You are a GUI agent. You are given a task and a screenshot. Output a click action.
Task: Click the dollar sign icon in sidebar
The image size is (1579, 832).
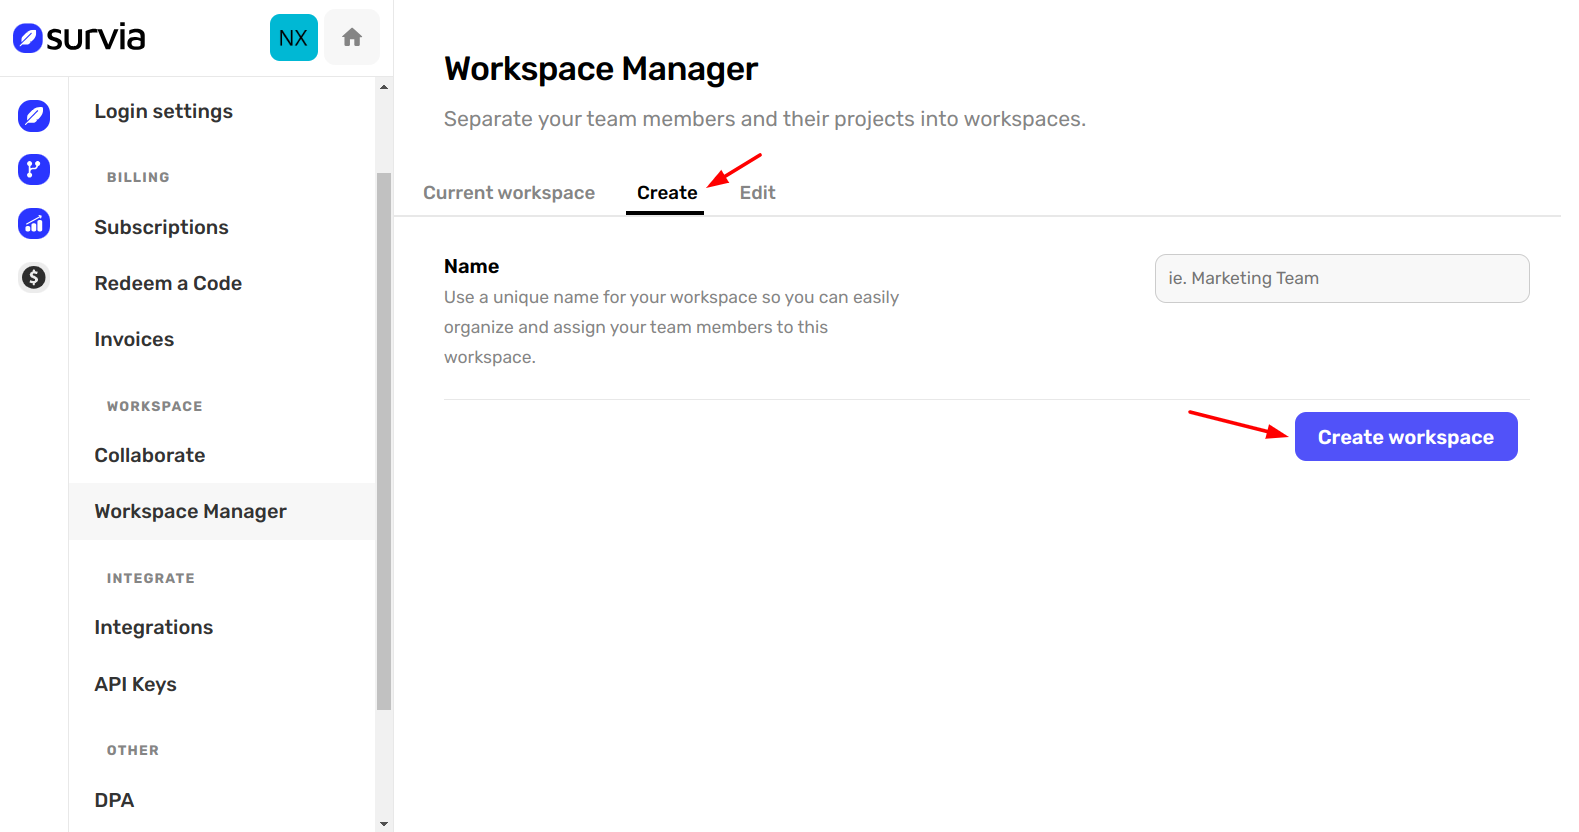tap(34, 277)
